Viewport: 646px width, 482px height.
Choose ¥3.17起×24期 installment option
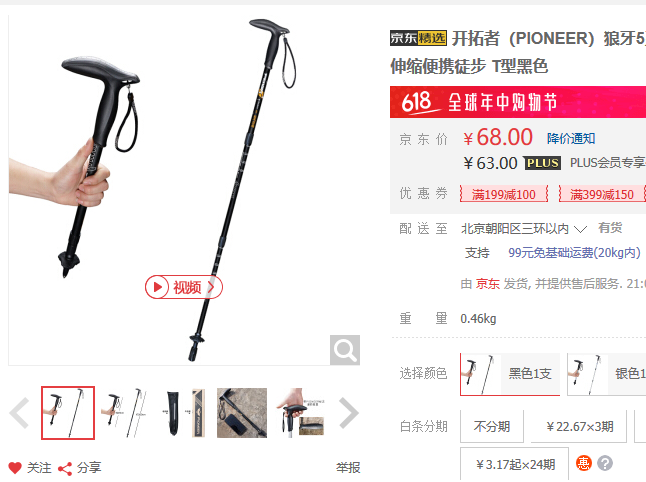click(x=515, y=464)
